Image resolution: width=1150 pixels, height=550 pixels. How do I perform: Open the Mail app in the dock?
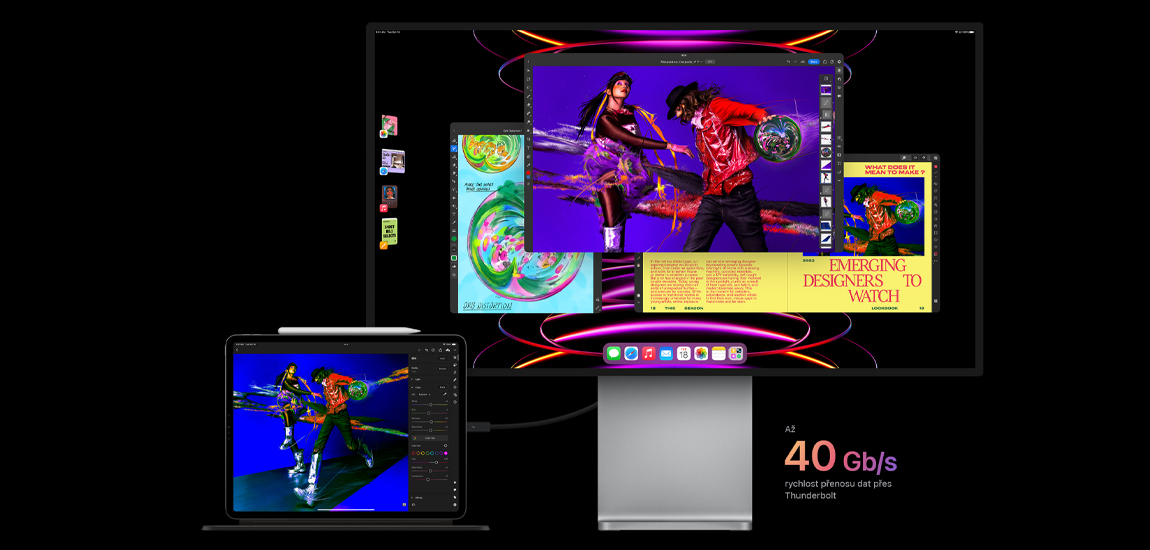[666, 354]
